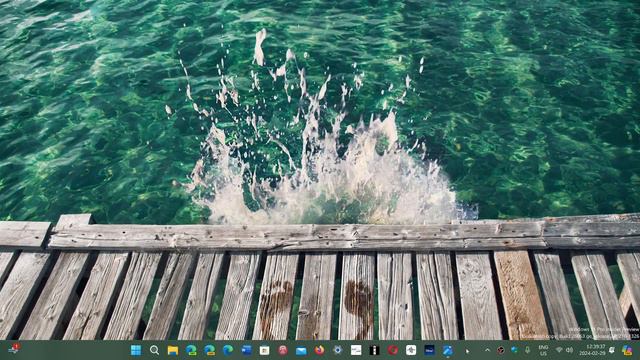Screen dimensions: 640x360
Task: Click the red-black circular tray icon
Action: pos(501,350)
